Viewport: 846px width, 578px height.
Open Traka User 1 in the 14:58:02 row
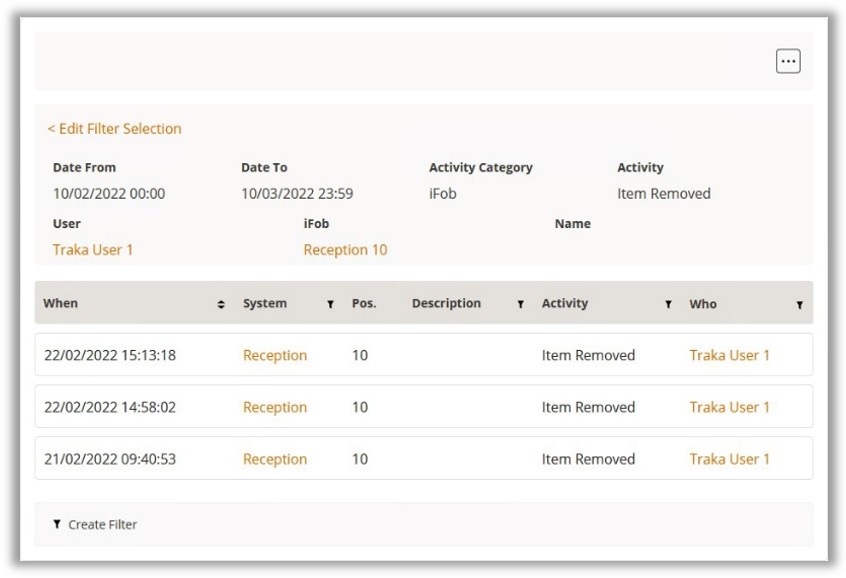pyautogui.click(x=729, y=407)
